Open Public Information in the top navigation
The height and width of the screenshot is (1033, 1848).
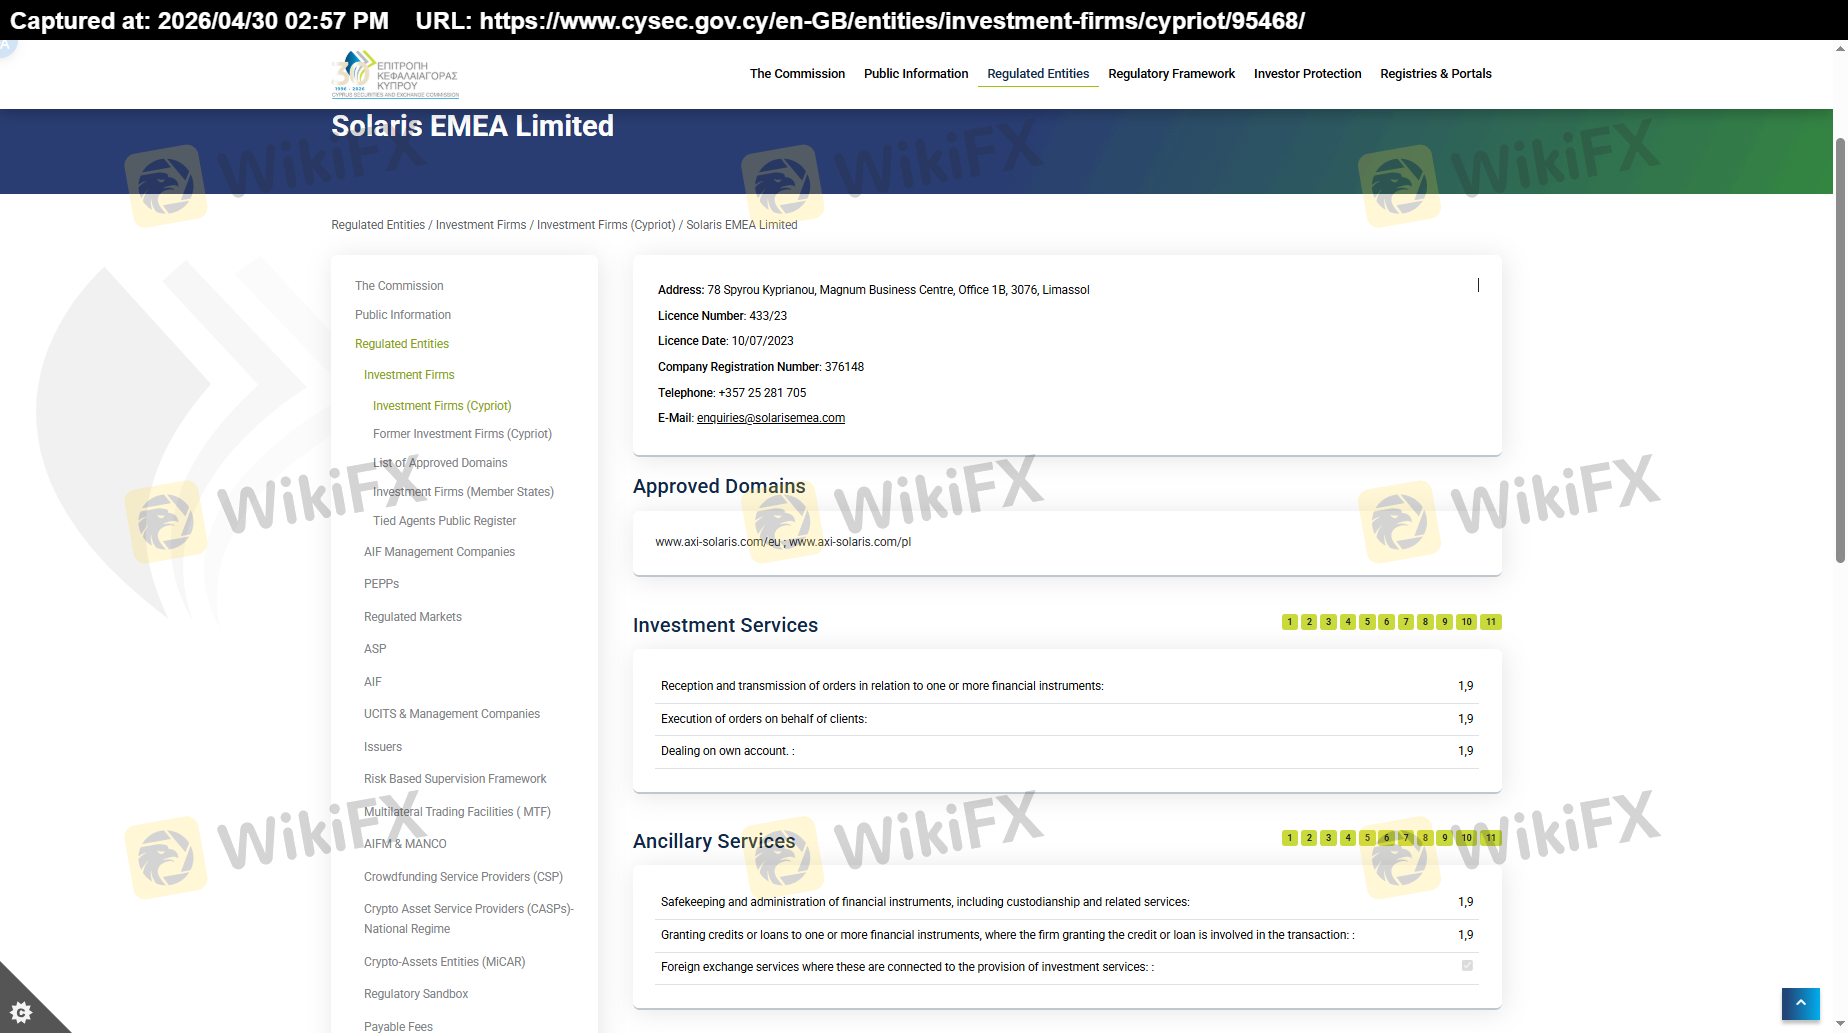pos(916,74)
